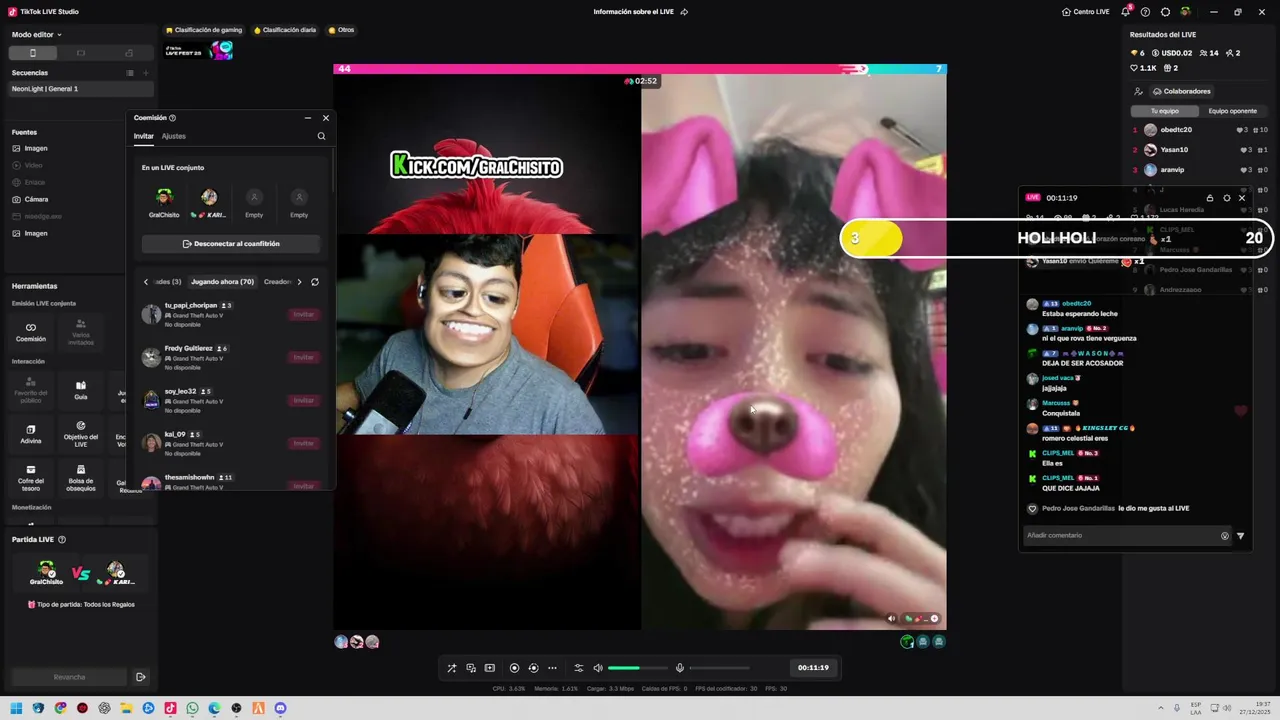Open the sequences list view icon
Screen dimensions: 1280x720
coord(130,73)
